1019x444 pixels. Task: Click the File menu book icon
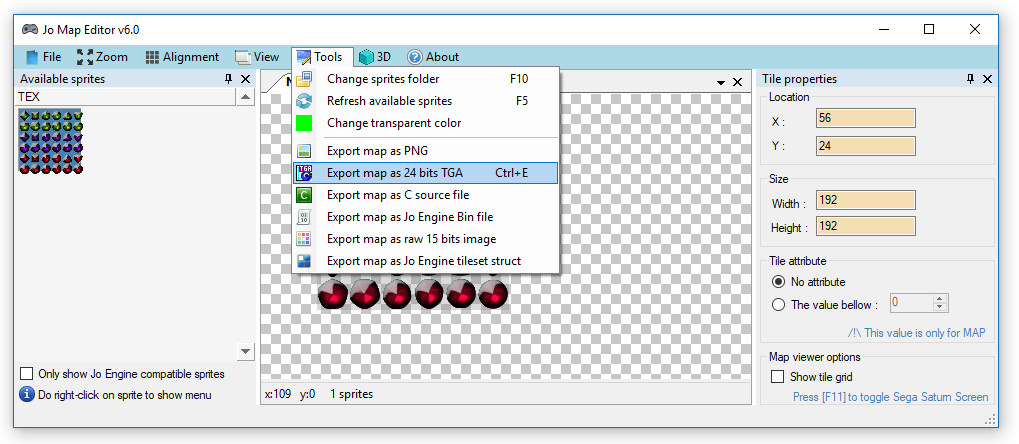[x=32, y=57]
